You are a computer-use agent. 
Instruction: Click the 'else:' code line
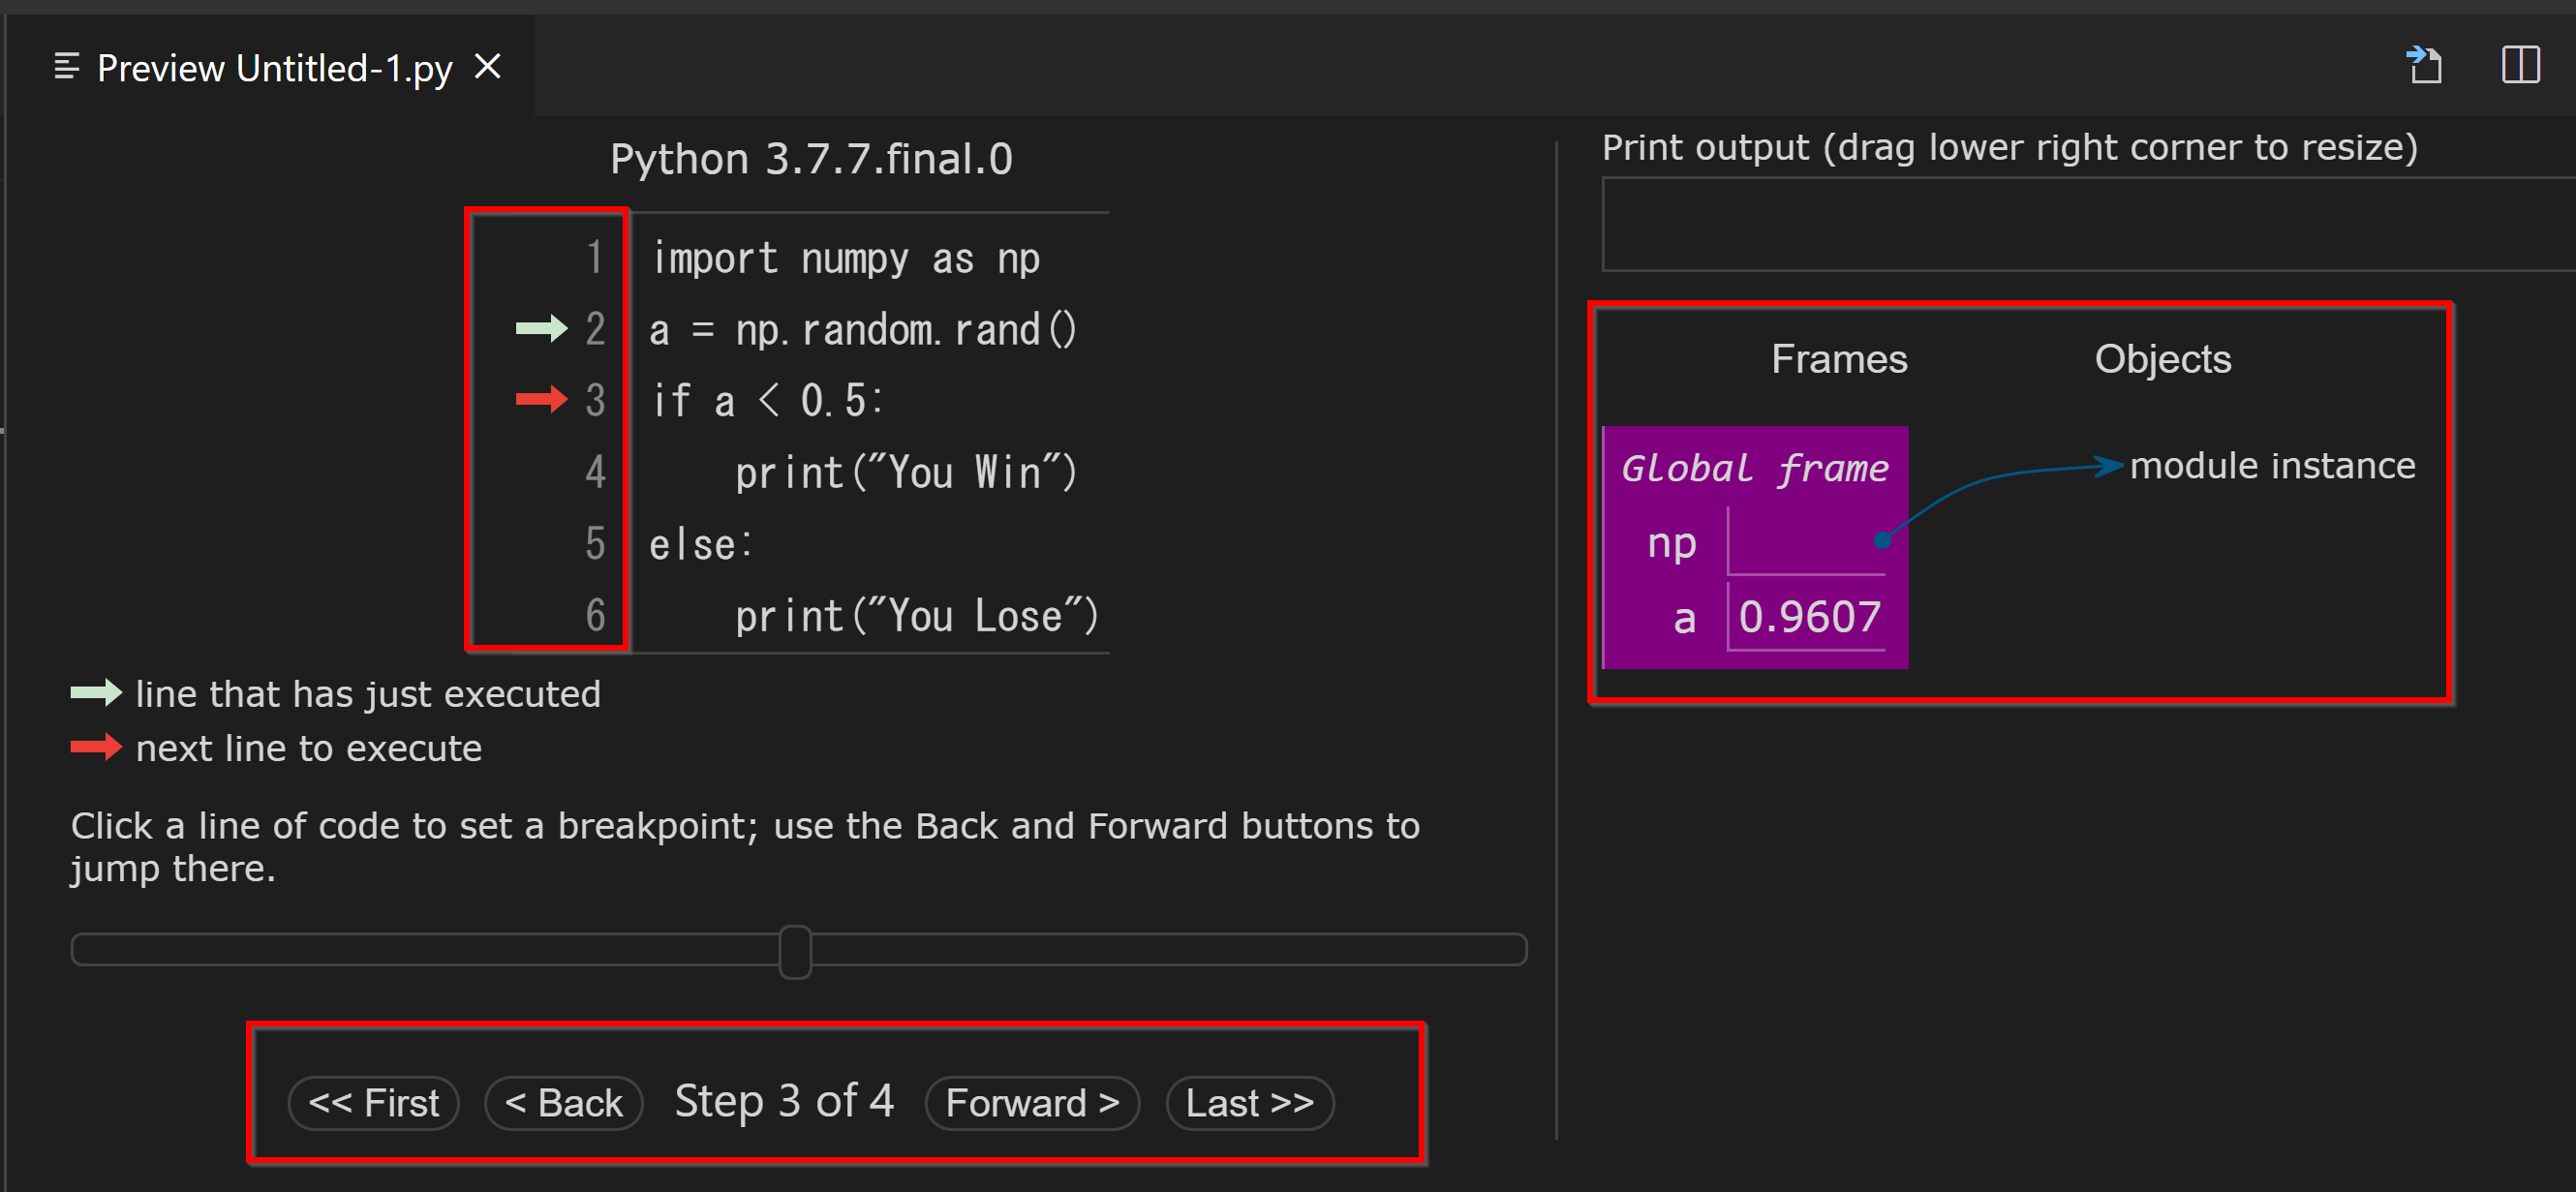[x=700, y=545]
